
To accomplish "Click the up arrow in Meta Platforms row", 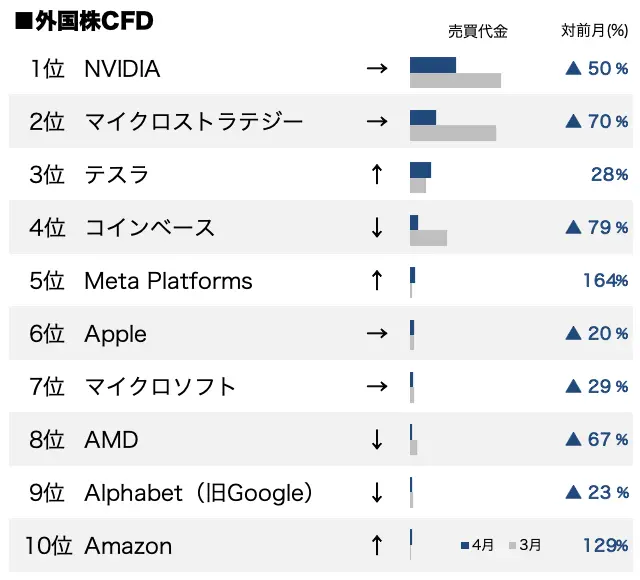I will click(x=376, y=280).
